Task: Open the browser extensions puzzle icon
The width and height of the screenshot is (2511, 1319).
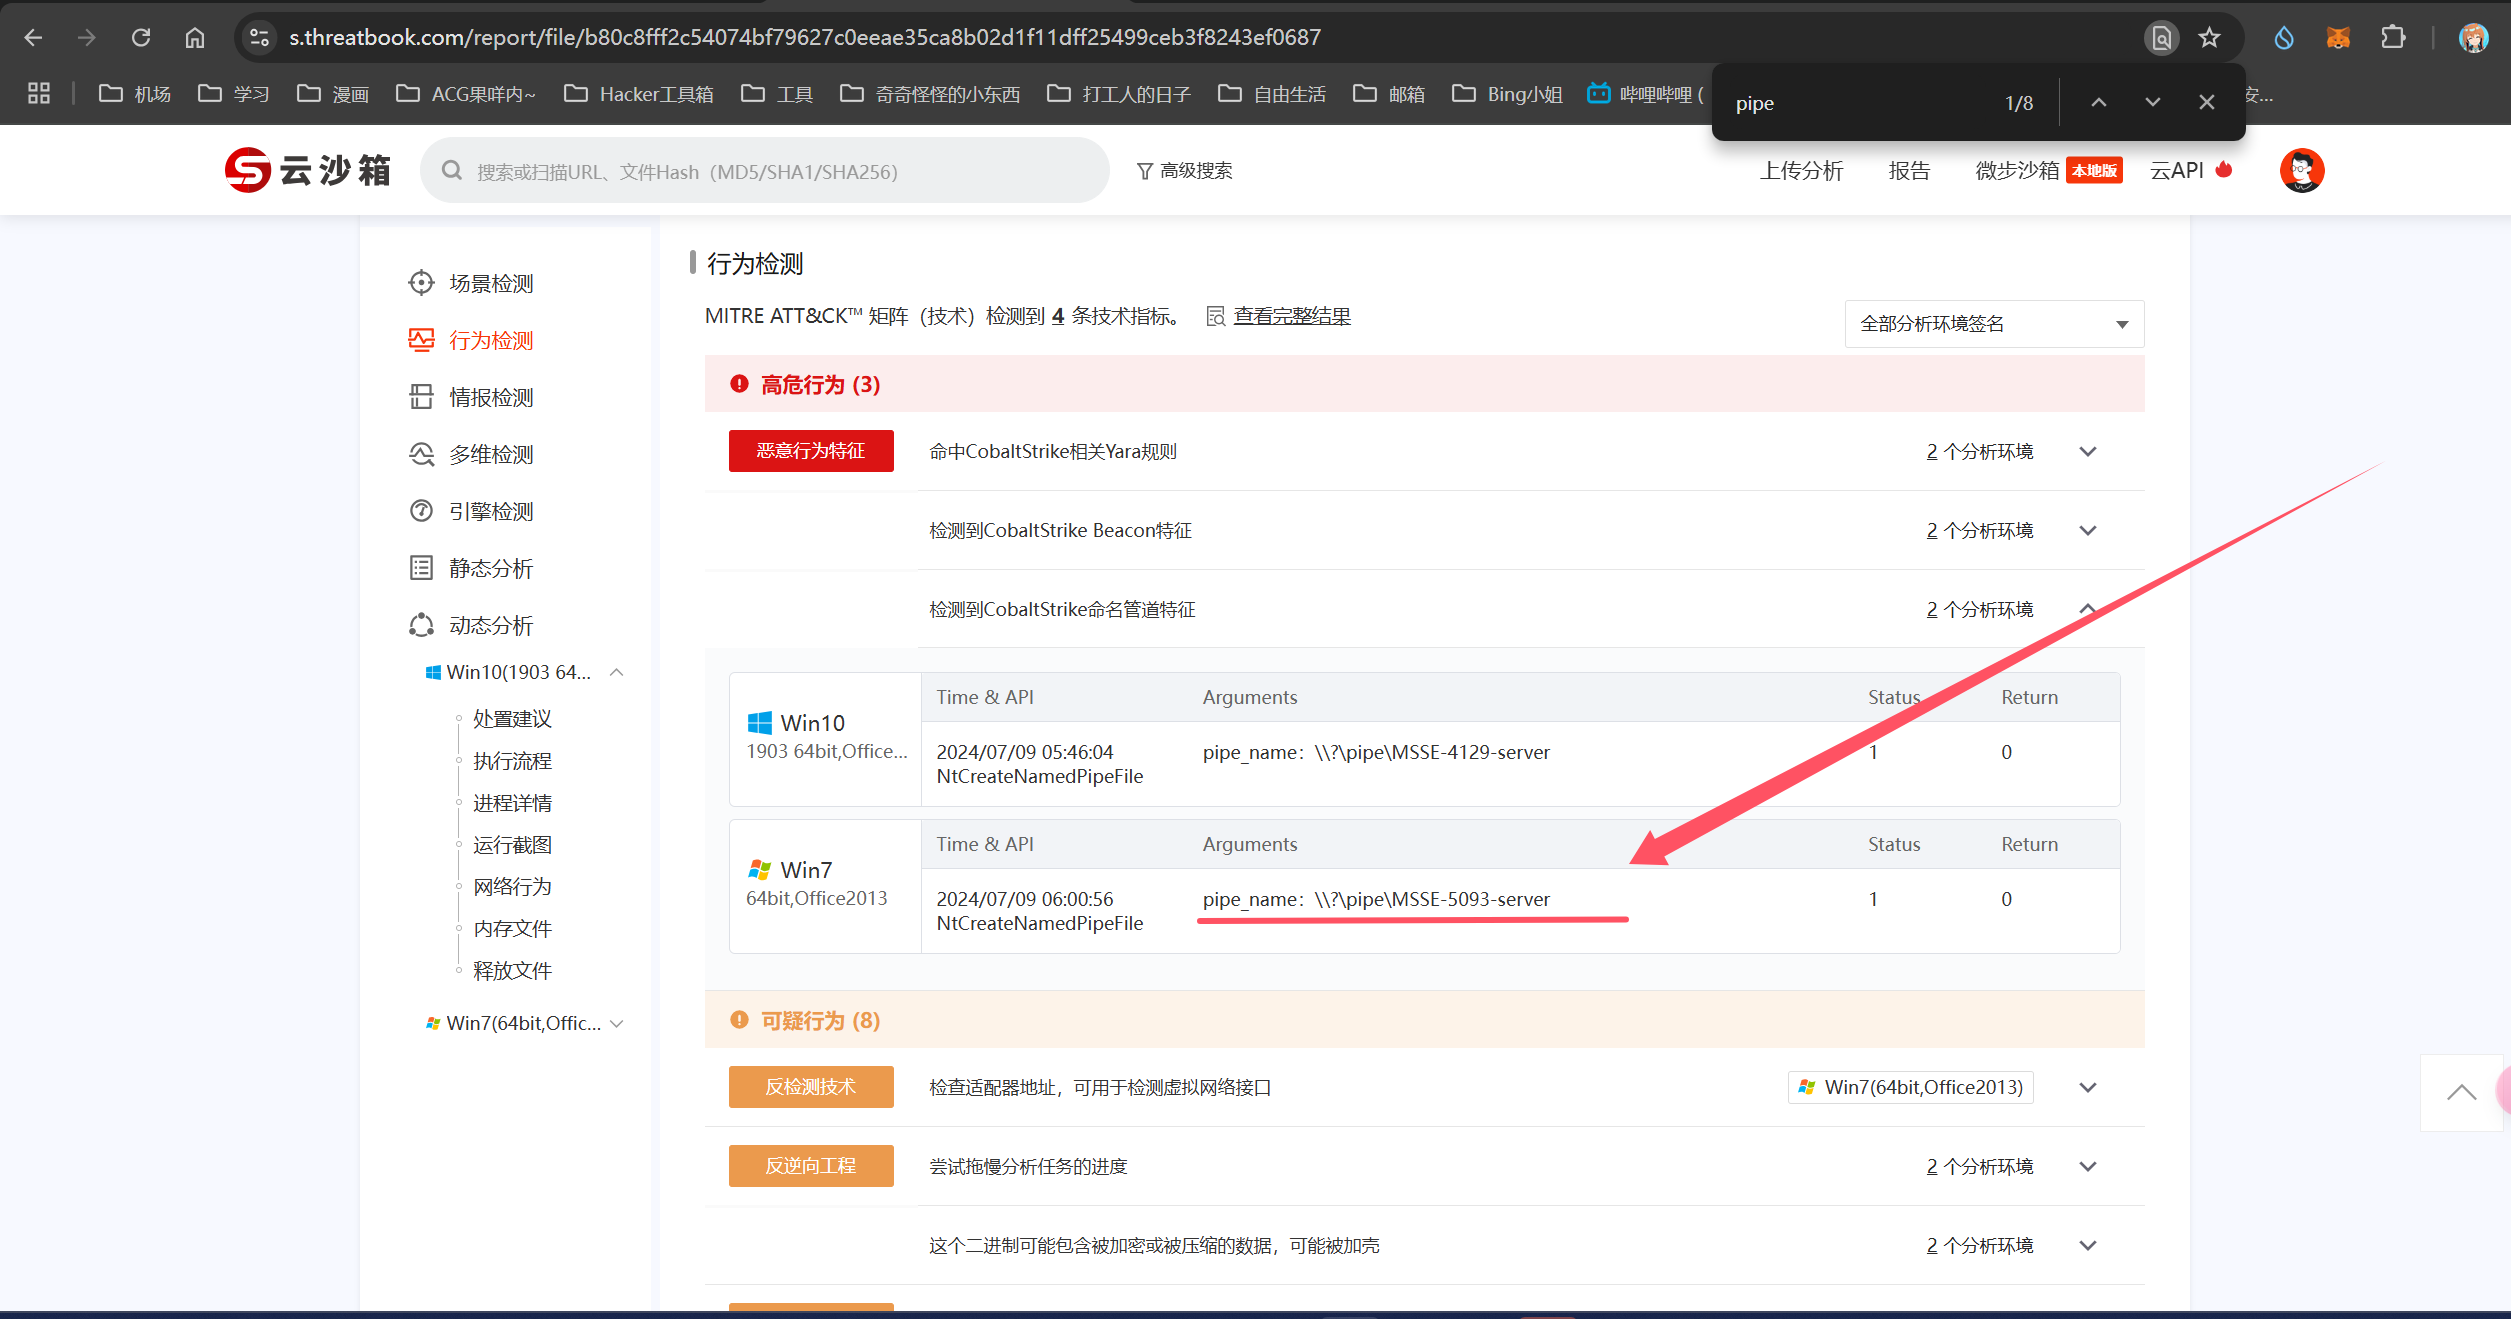Action: tap(2392, 38)
